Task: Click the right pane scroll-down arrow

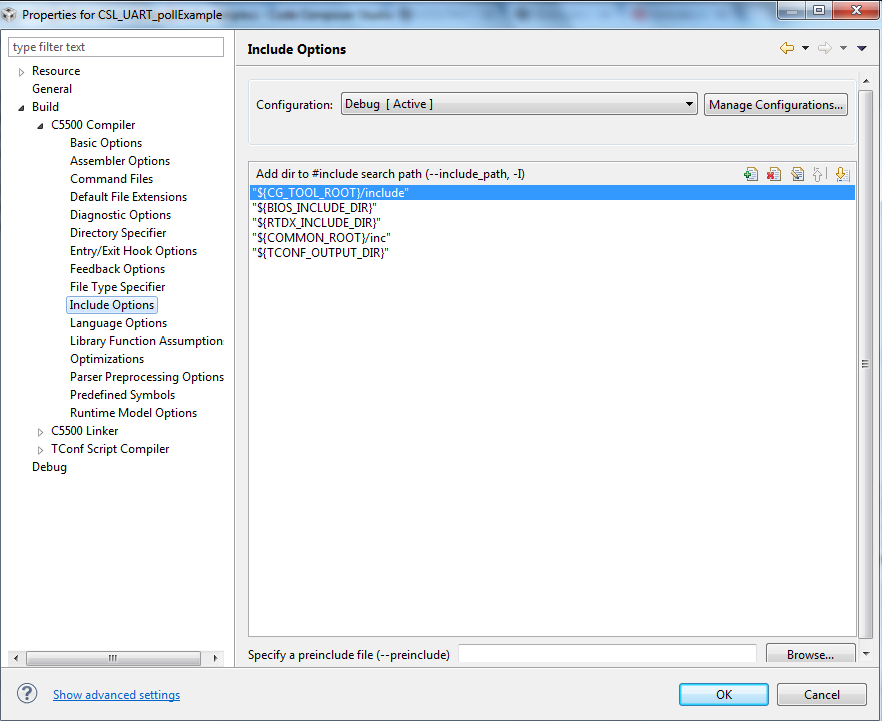Action: [x=866, y=654]
